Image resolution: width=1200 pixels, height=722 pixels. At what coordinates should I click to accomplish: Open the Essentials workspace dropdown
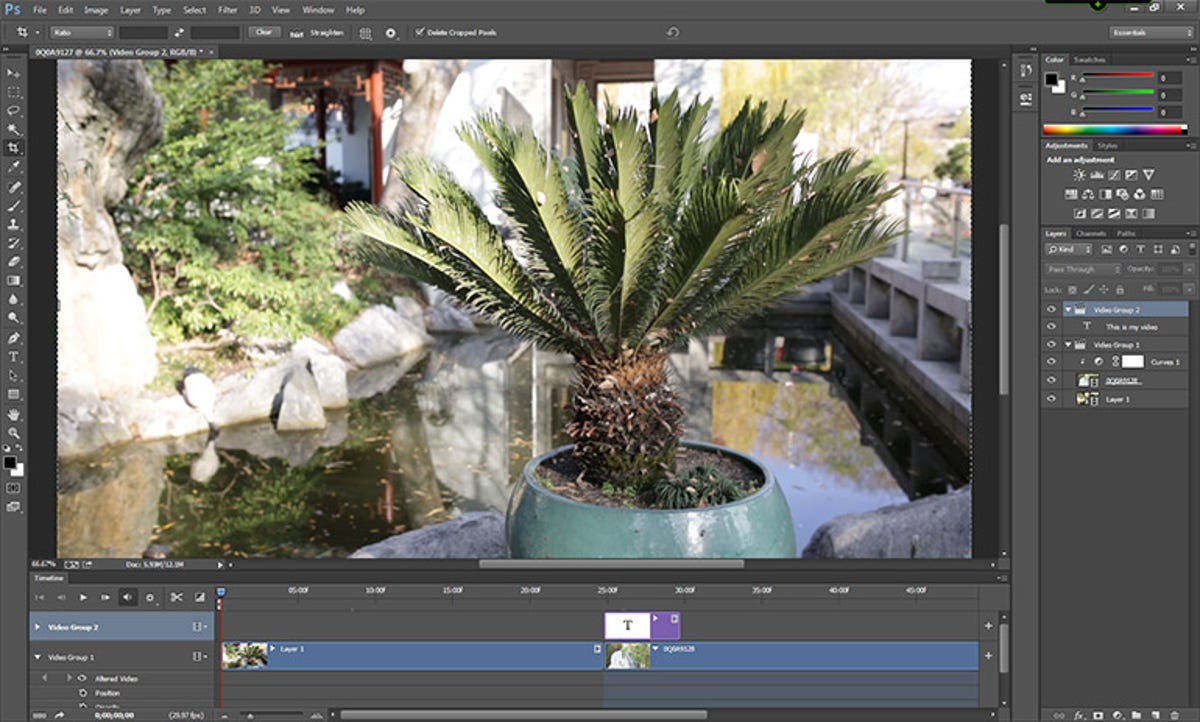click(x=1153, y=32)
